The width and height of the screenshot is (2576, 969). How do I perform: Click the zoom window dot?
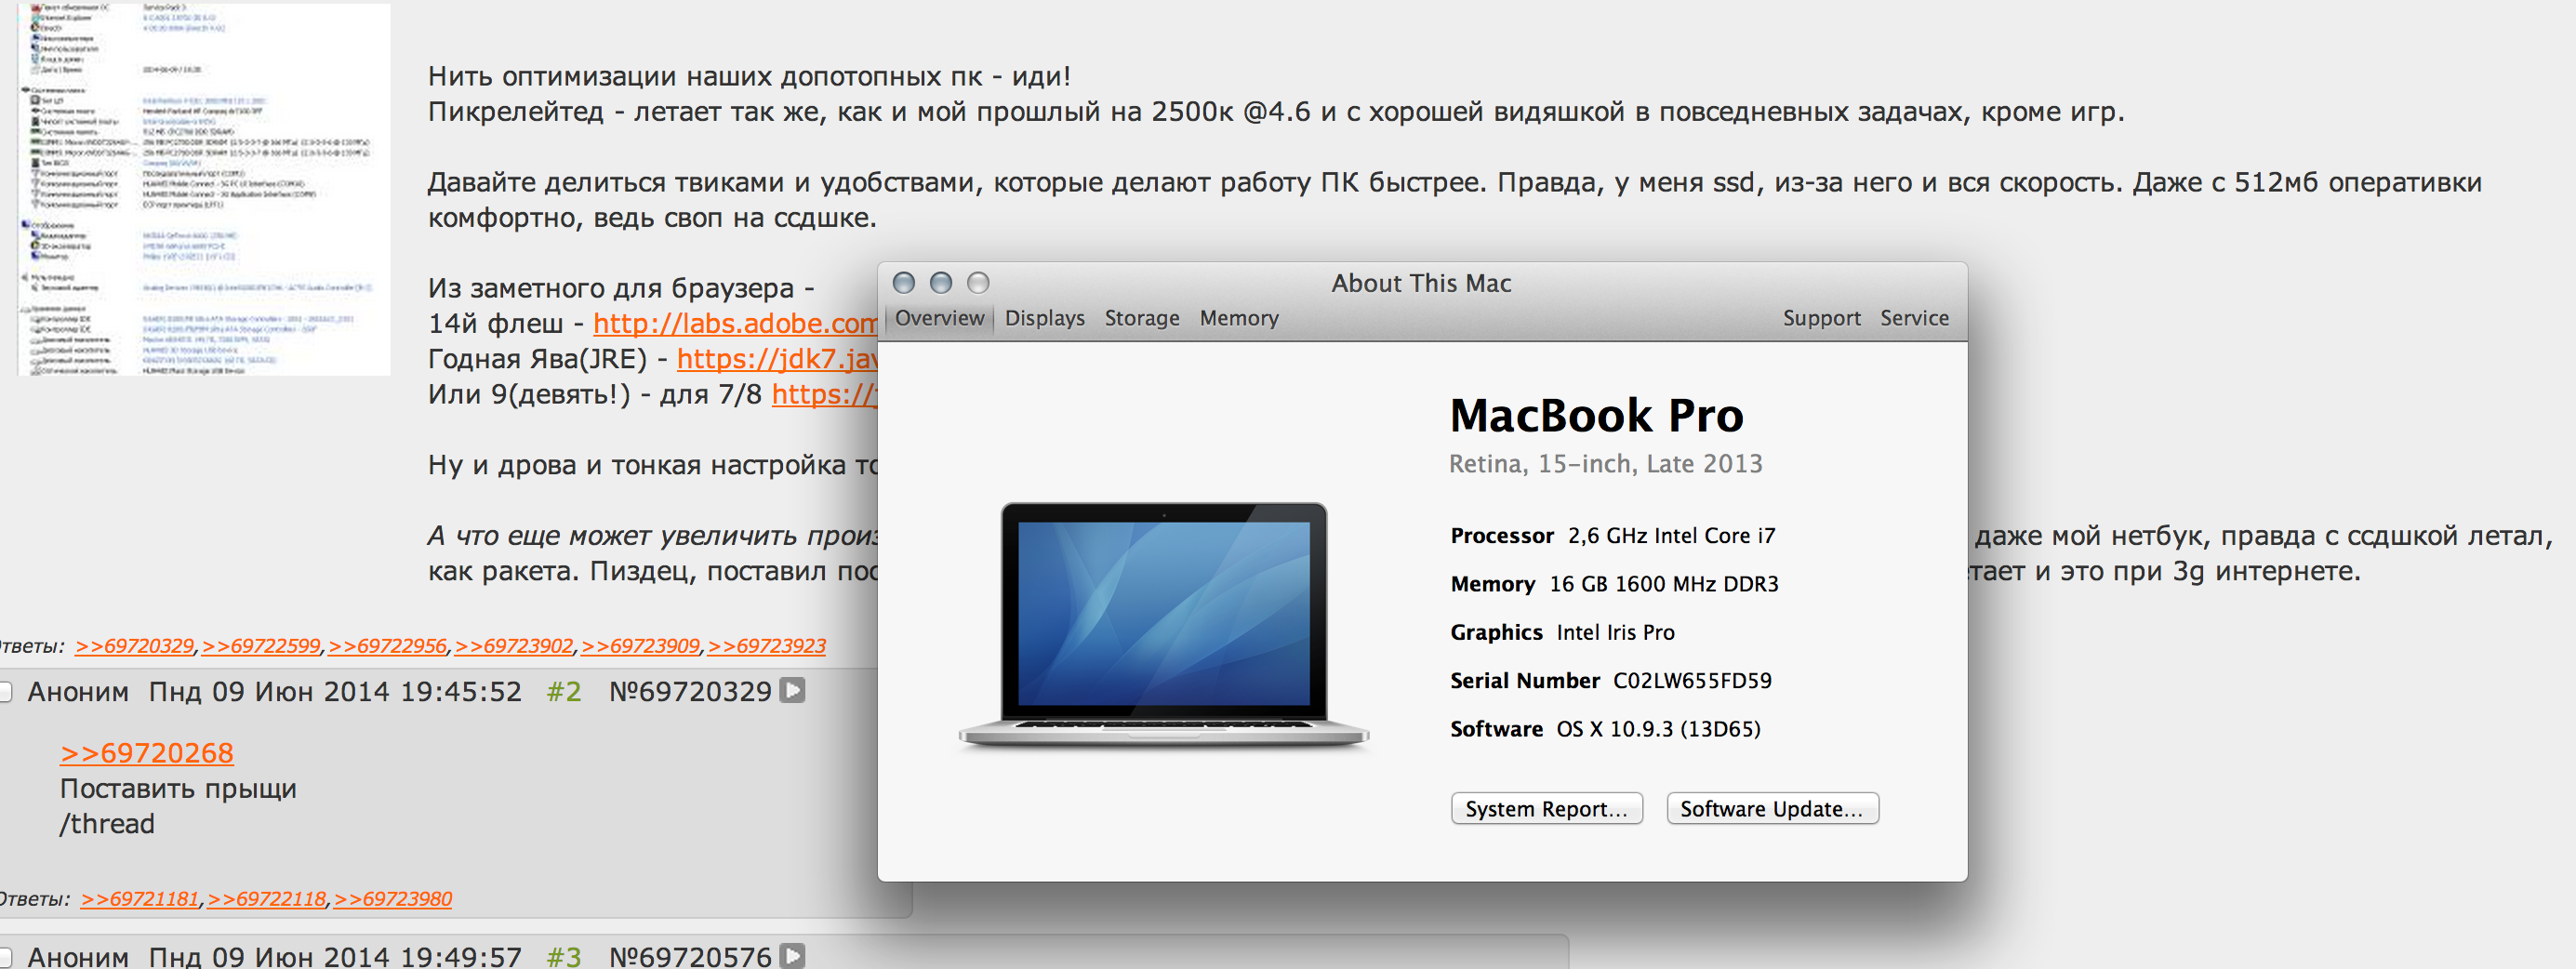tap(978, 283)
